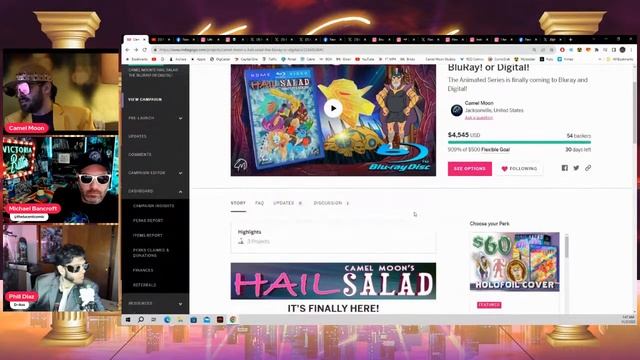Click the browser Back arrow
Screen dimensions: 640x360
[x=127, y=50]
